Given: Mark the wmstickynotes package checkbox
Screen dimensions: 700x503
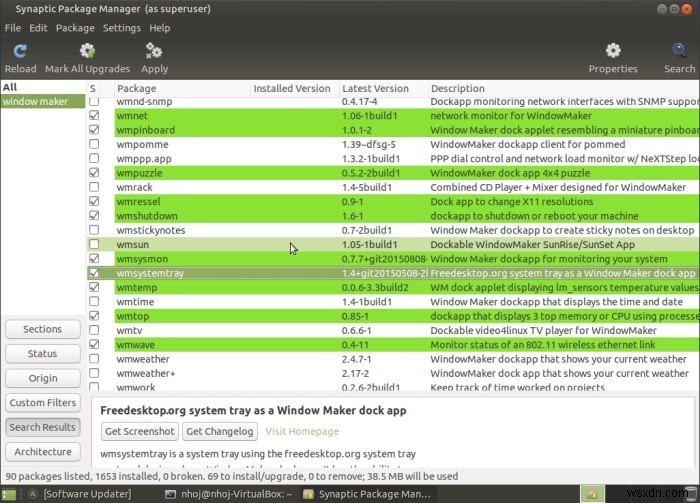Looking at the screenshot, I should 94,230.
